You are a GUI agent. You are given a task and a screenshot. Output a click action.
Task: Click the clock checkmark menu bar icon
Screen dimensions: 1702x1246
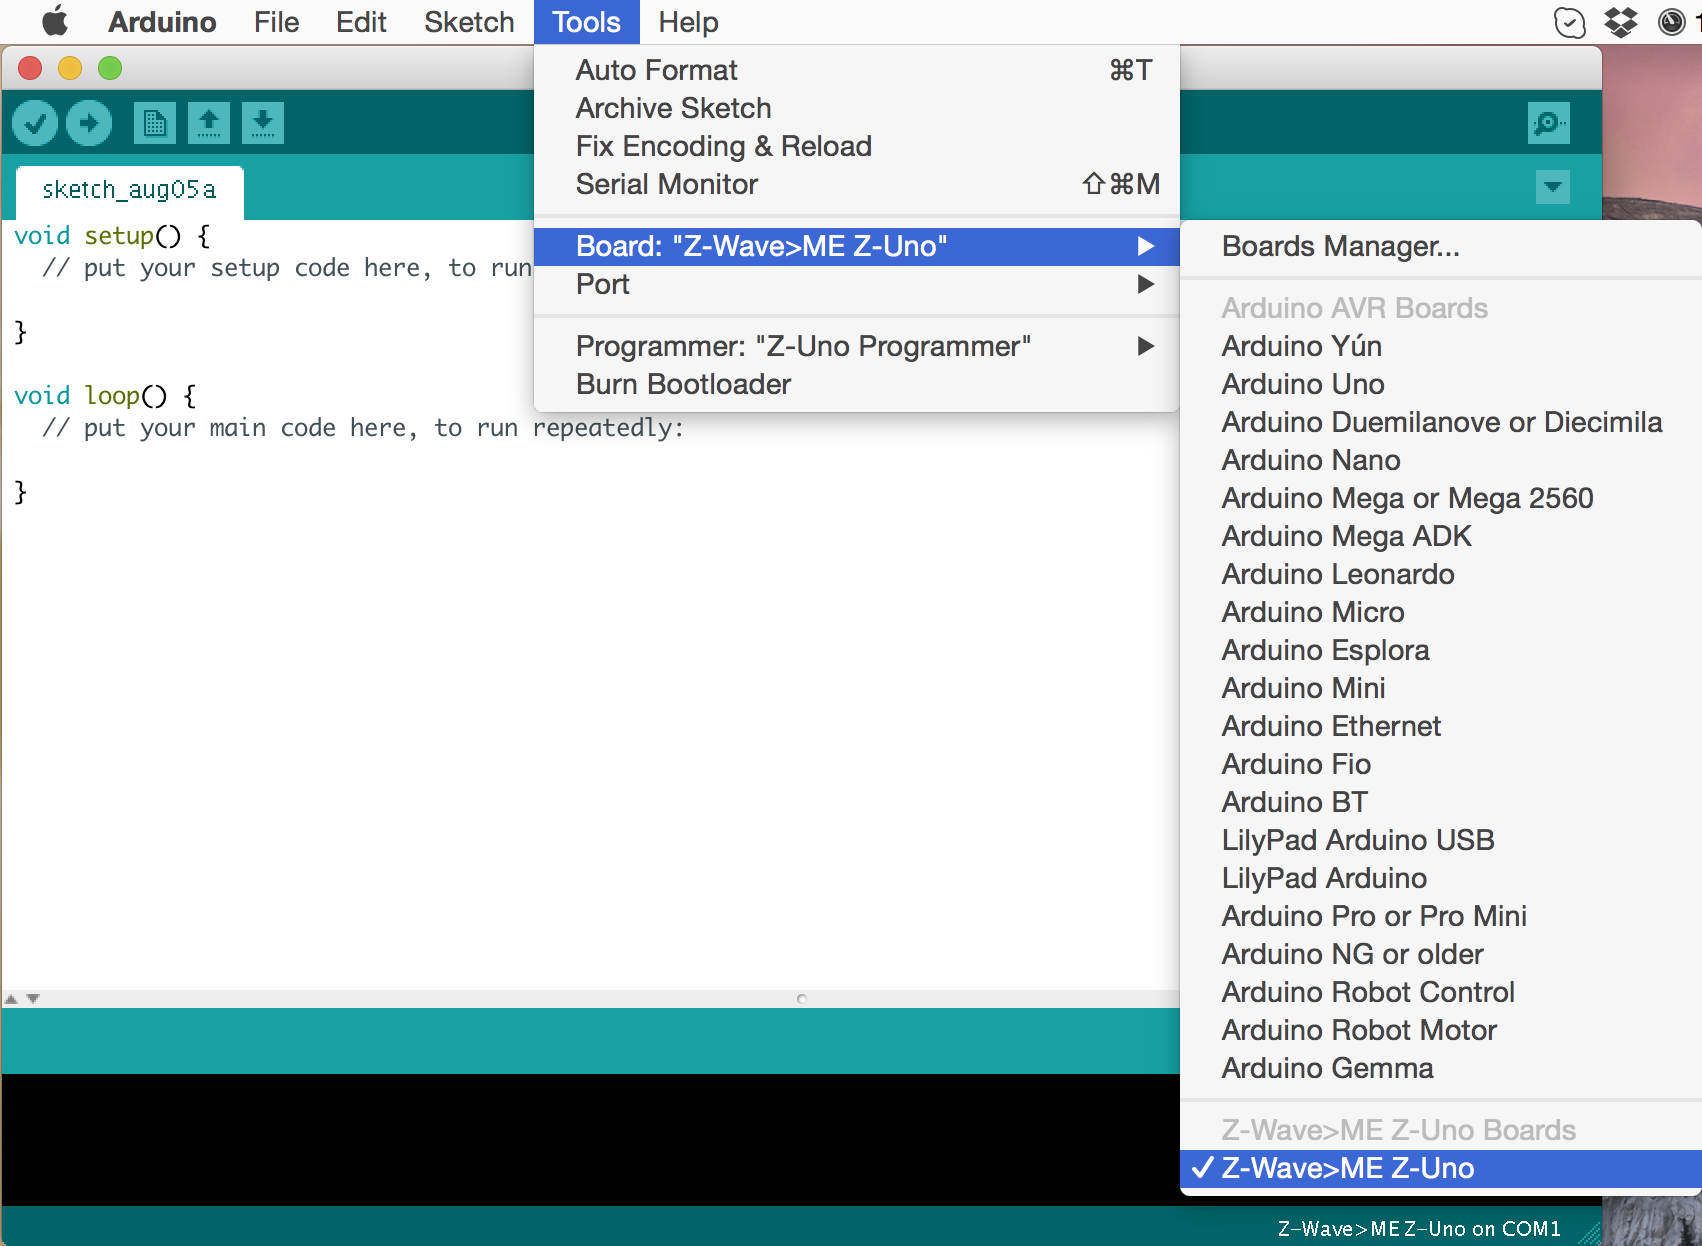point(1570,21)
